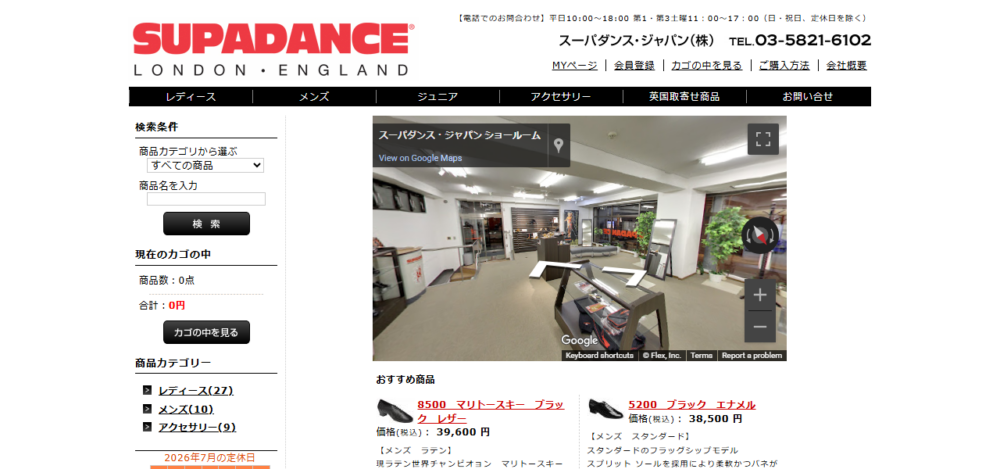The image size is (1000, 469).
Task: Focus the 商品名を入力 text field
Action: coord(206,199)
